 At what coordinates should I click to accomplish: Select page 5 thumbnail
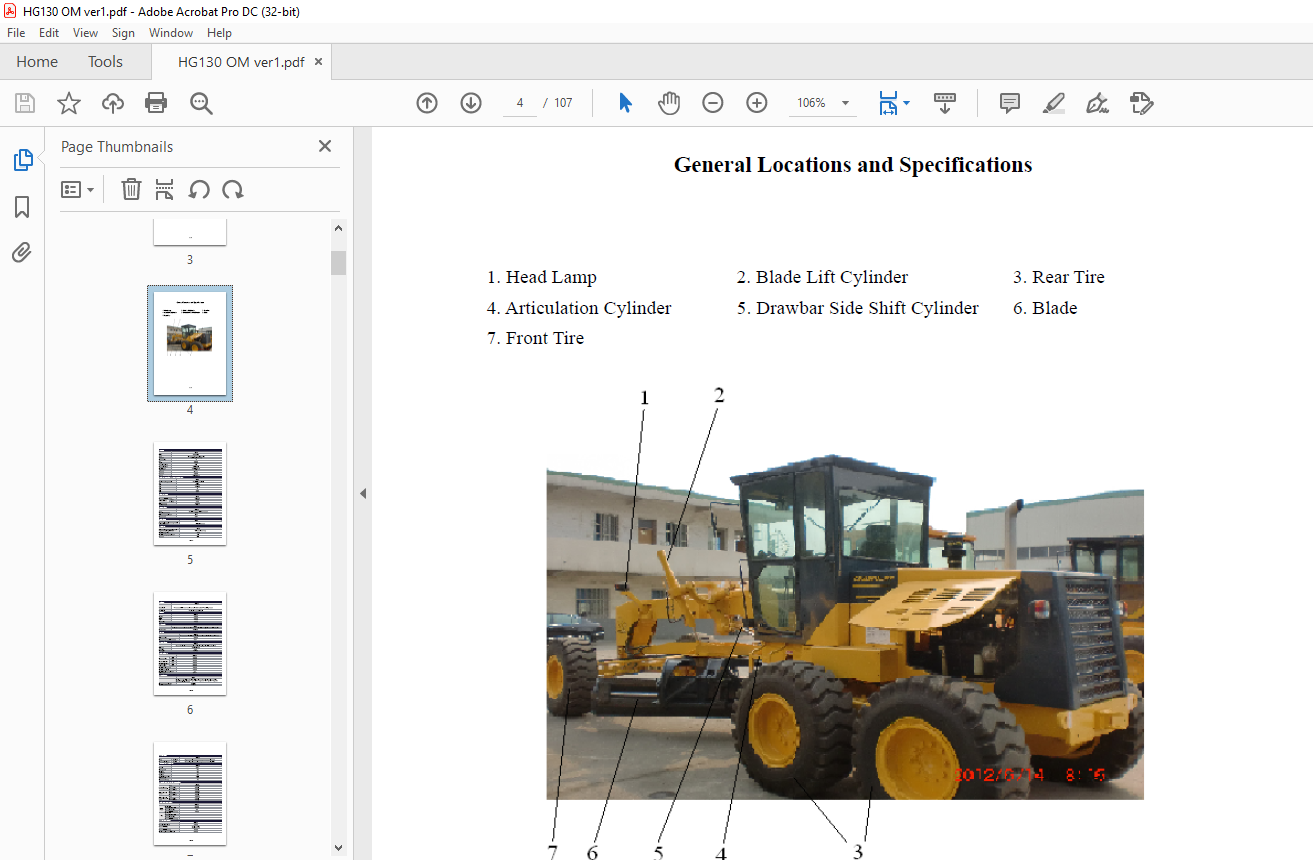pyautogui.click(x=190, y=494)
